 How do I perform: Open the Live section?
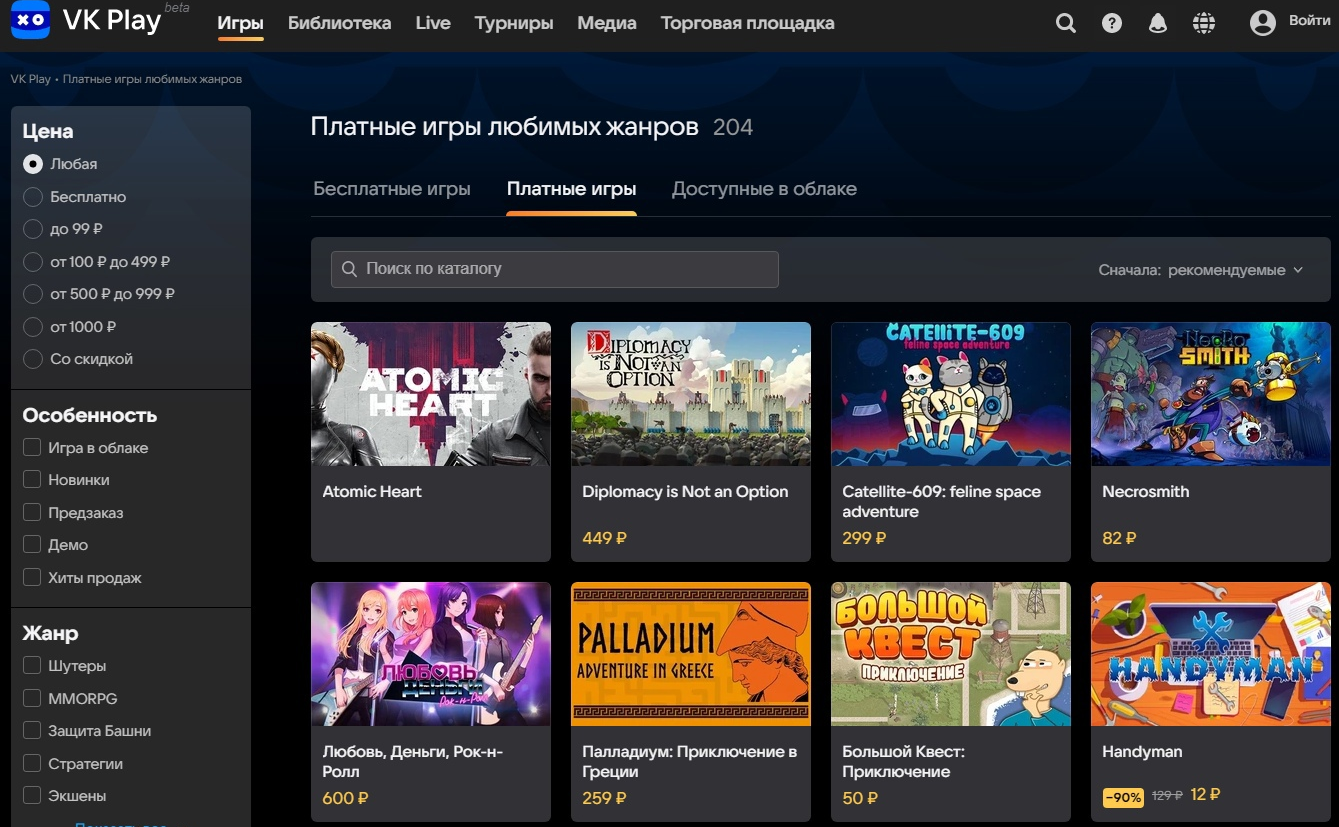[x=433, y=23]
